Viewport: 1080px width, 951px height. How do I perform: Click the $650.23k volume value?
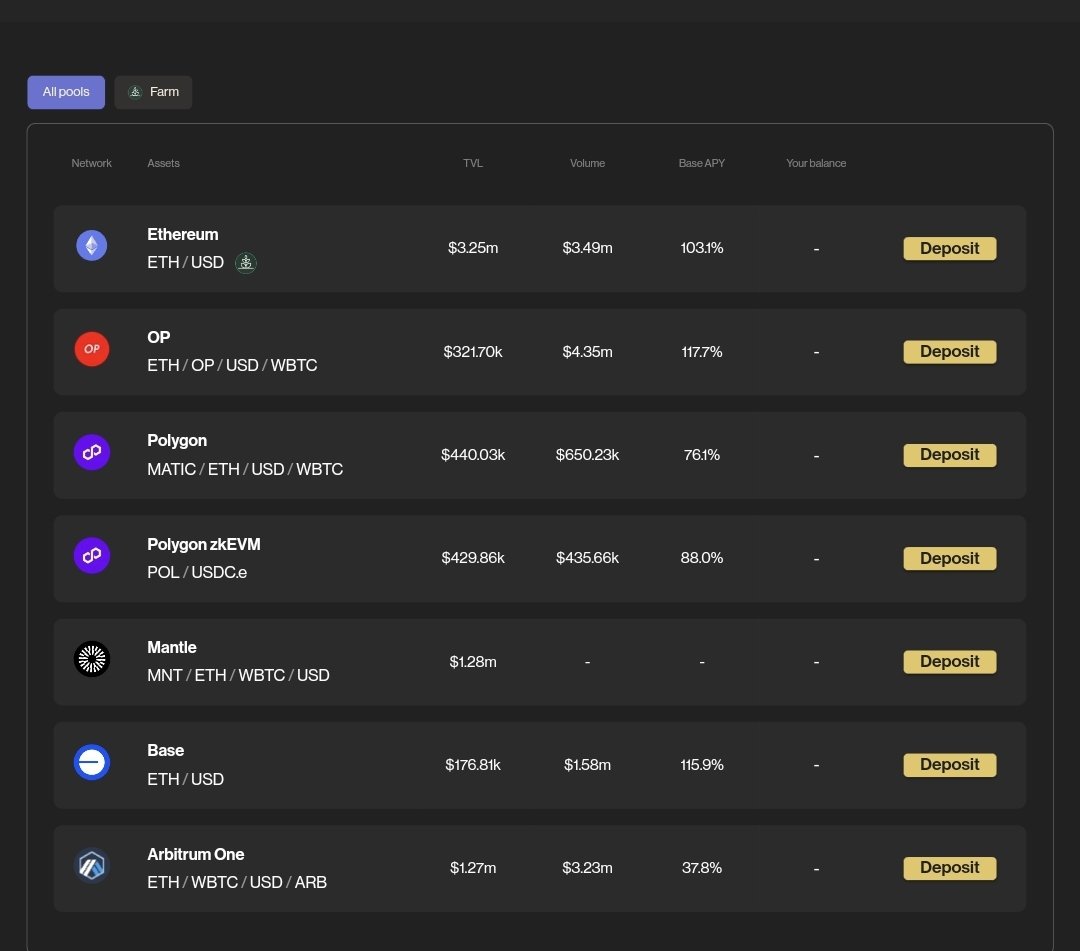point(588,455)
